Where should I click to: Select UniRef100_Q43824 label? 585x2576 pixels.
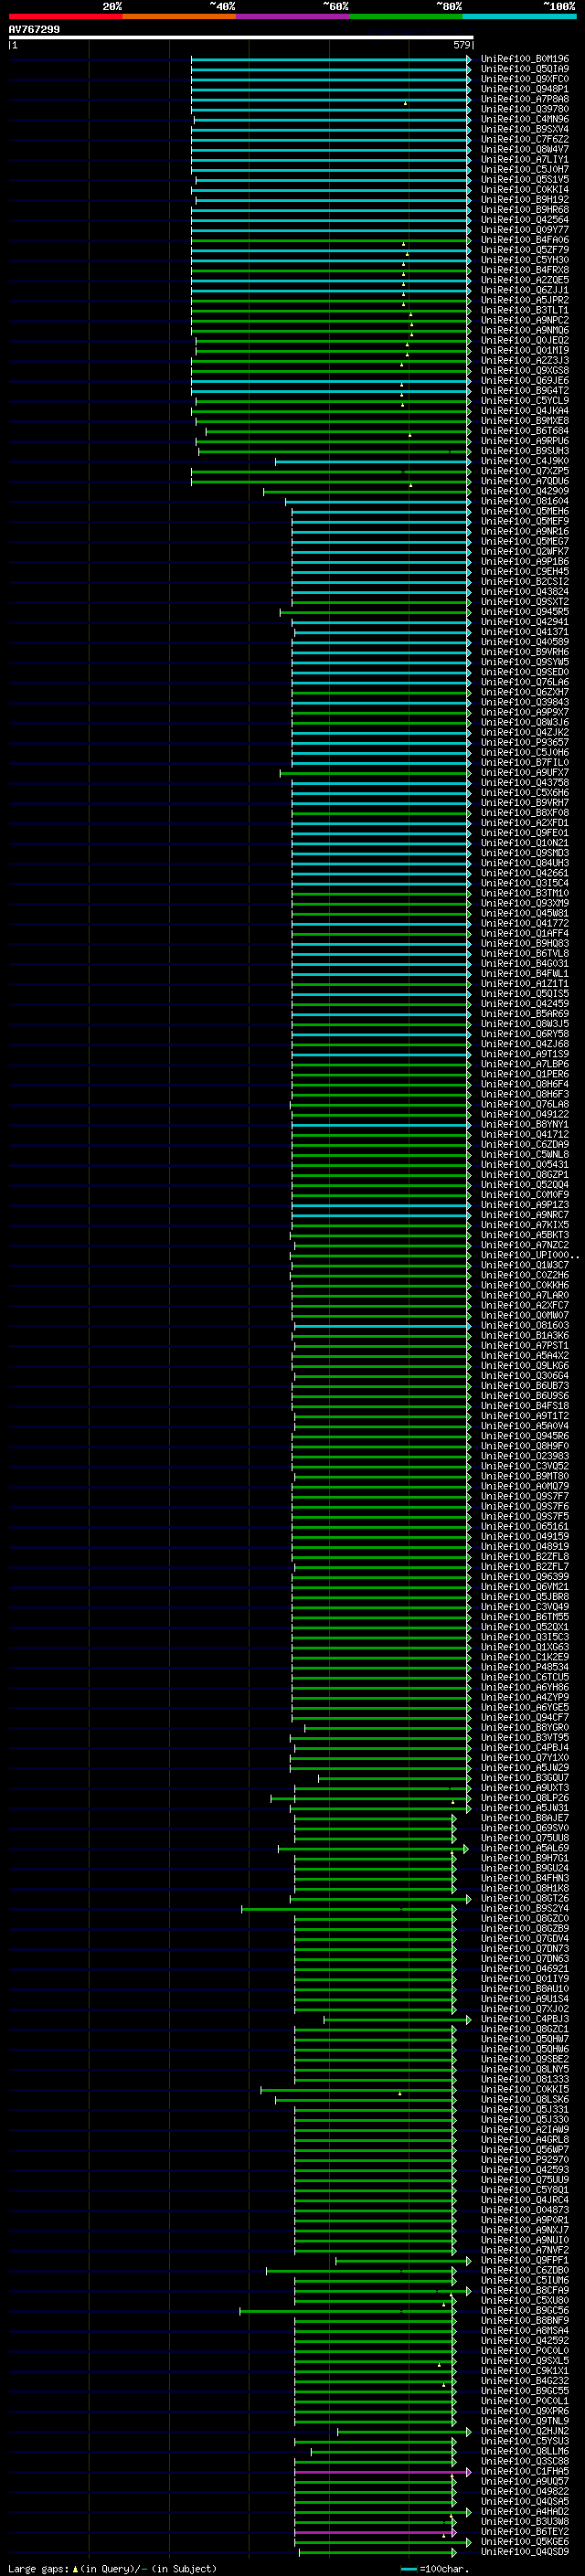click(525, 592)
